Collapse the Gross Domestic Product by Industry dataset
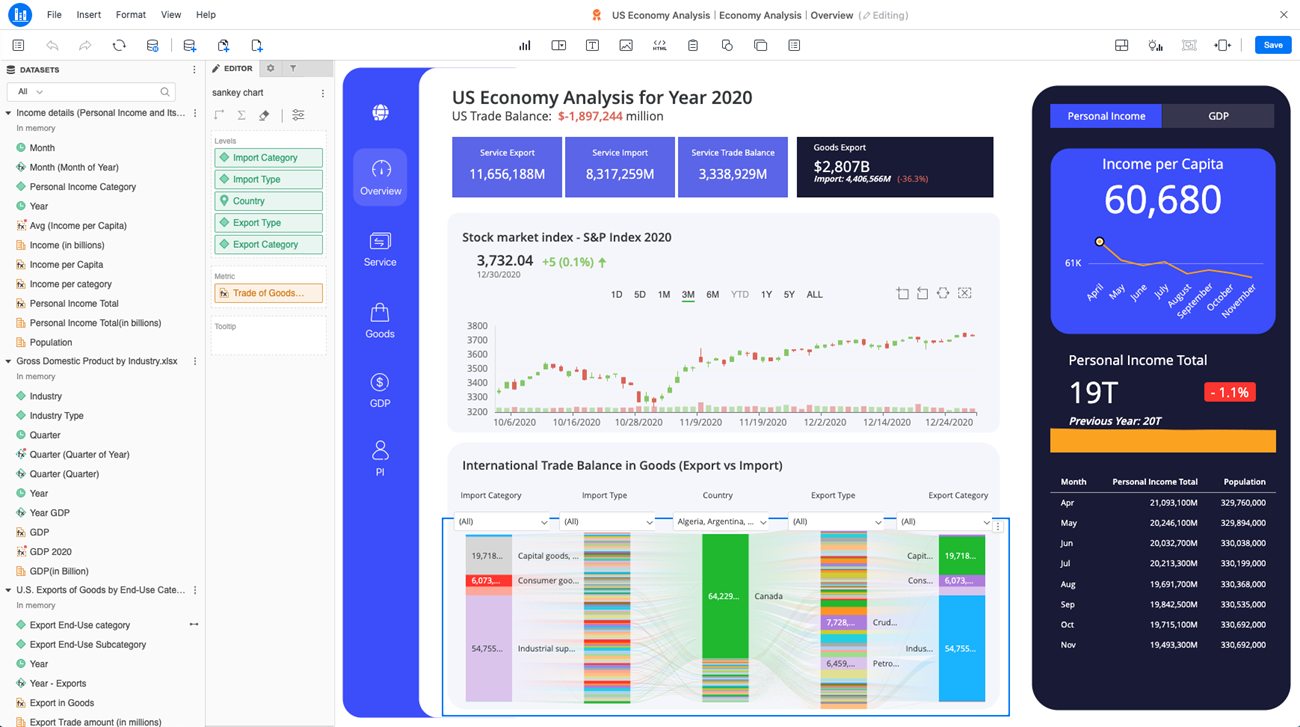Screen dimensions: 1300x727 [9, 361]
